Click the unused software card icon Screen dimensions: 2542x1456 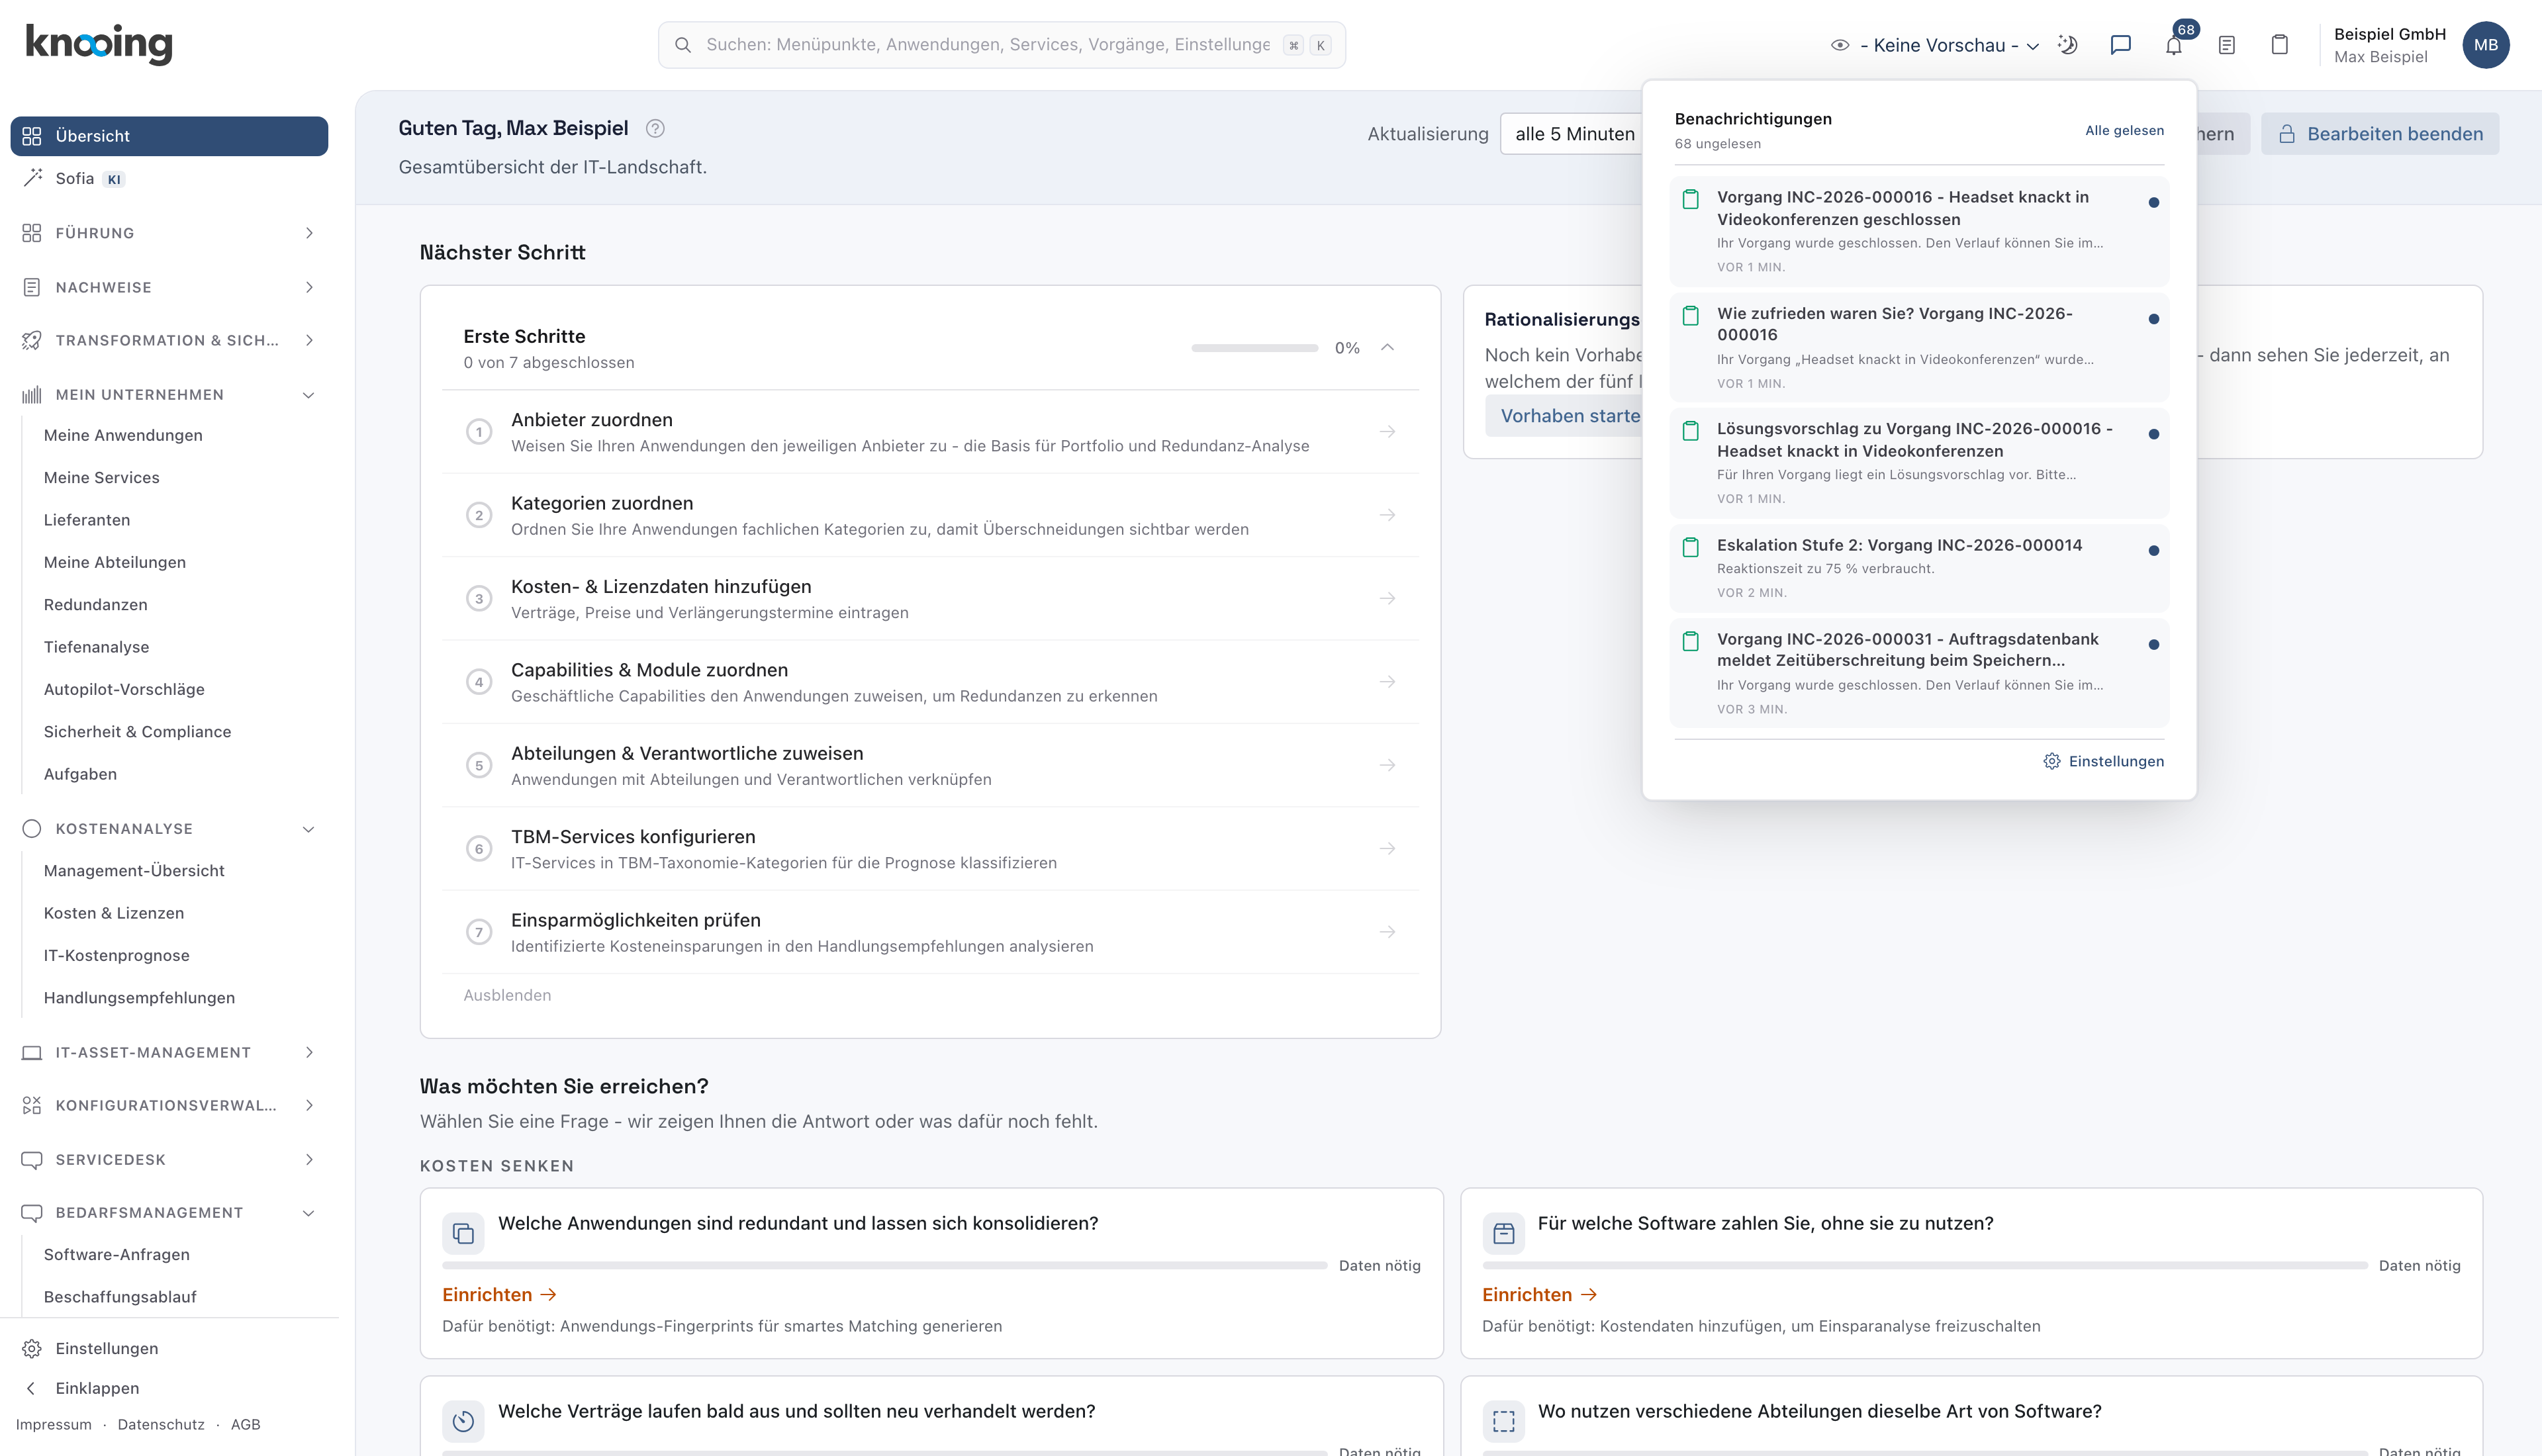1503,1233
